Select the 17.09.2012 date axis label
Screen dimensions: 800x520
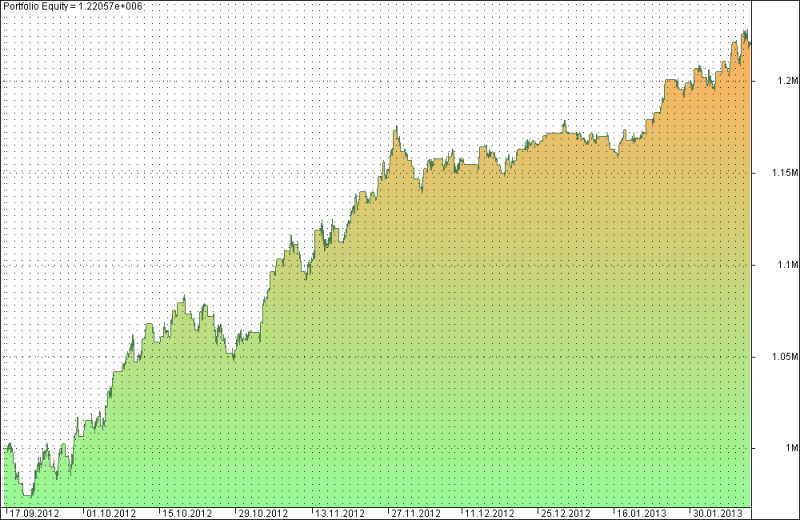(35, 513)
